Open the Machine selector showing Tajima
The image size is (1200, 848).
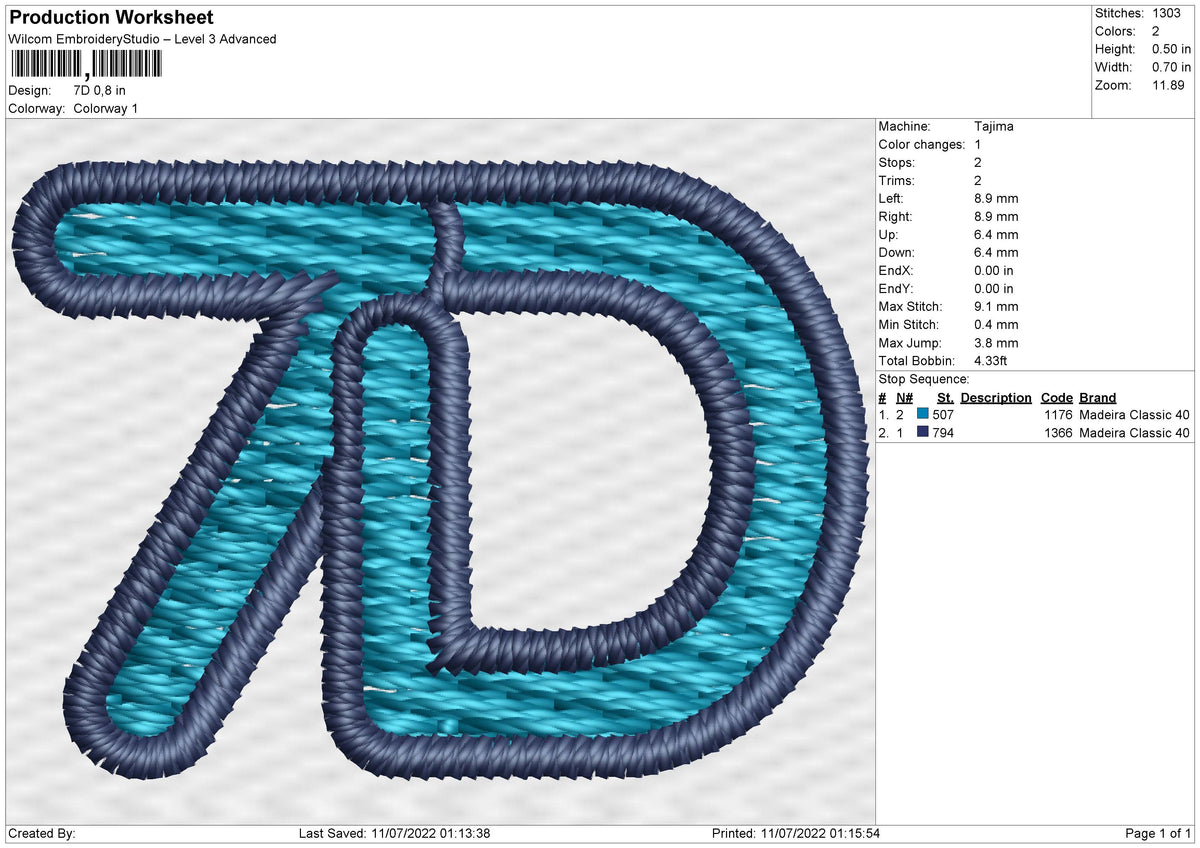[994, 126]
